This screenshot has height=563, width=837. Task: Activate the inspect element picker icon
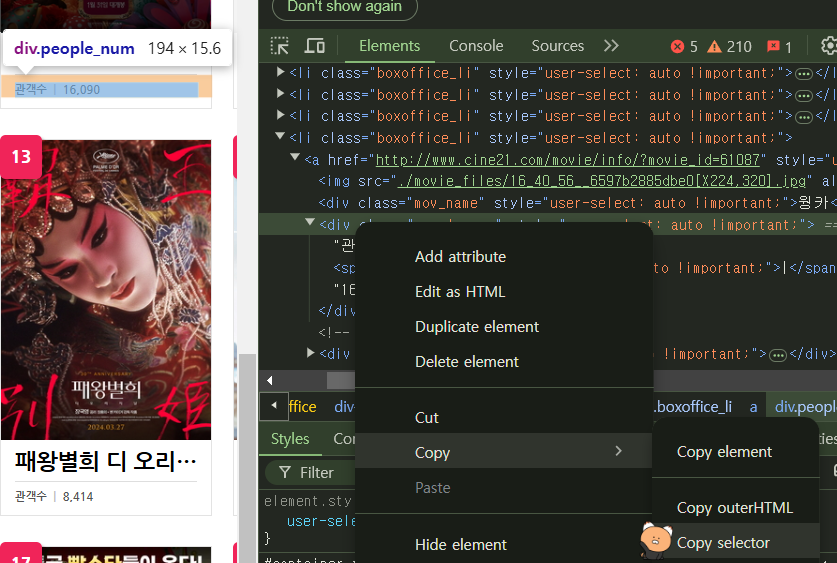pyautogui.click(x=279, y=46)
